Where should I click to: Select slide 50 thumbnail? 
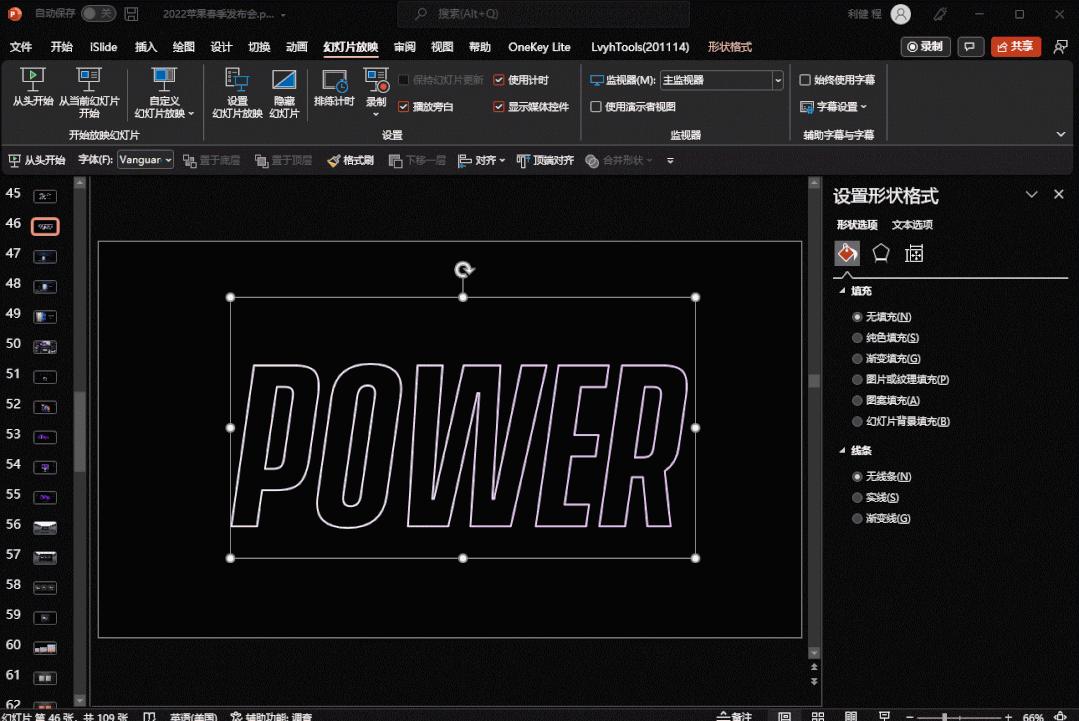point(45,346)
